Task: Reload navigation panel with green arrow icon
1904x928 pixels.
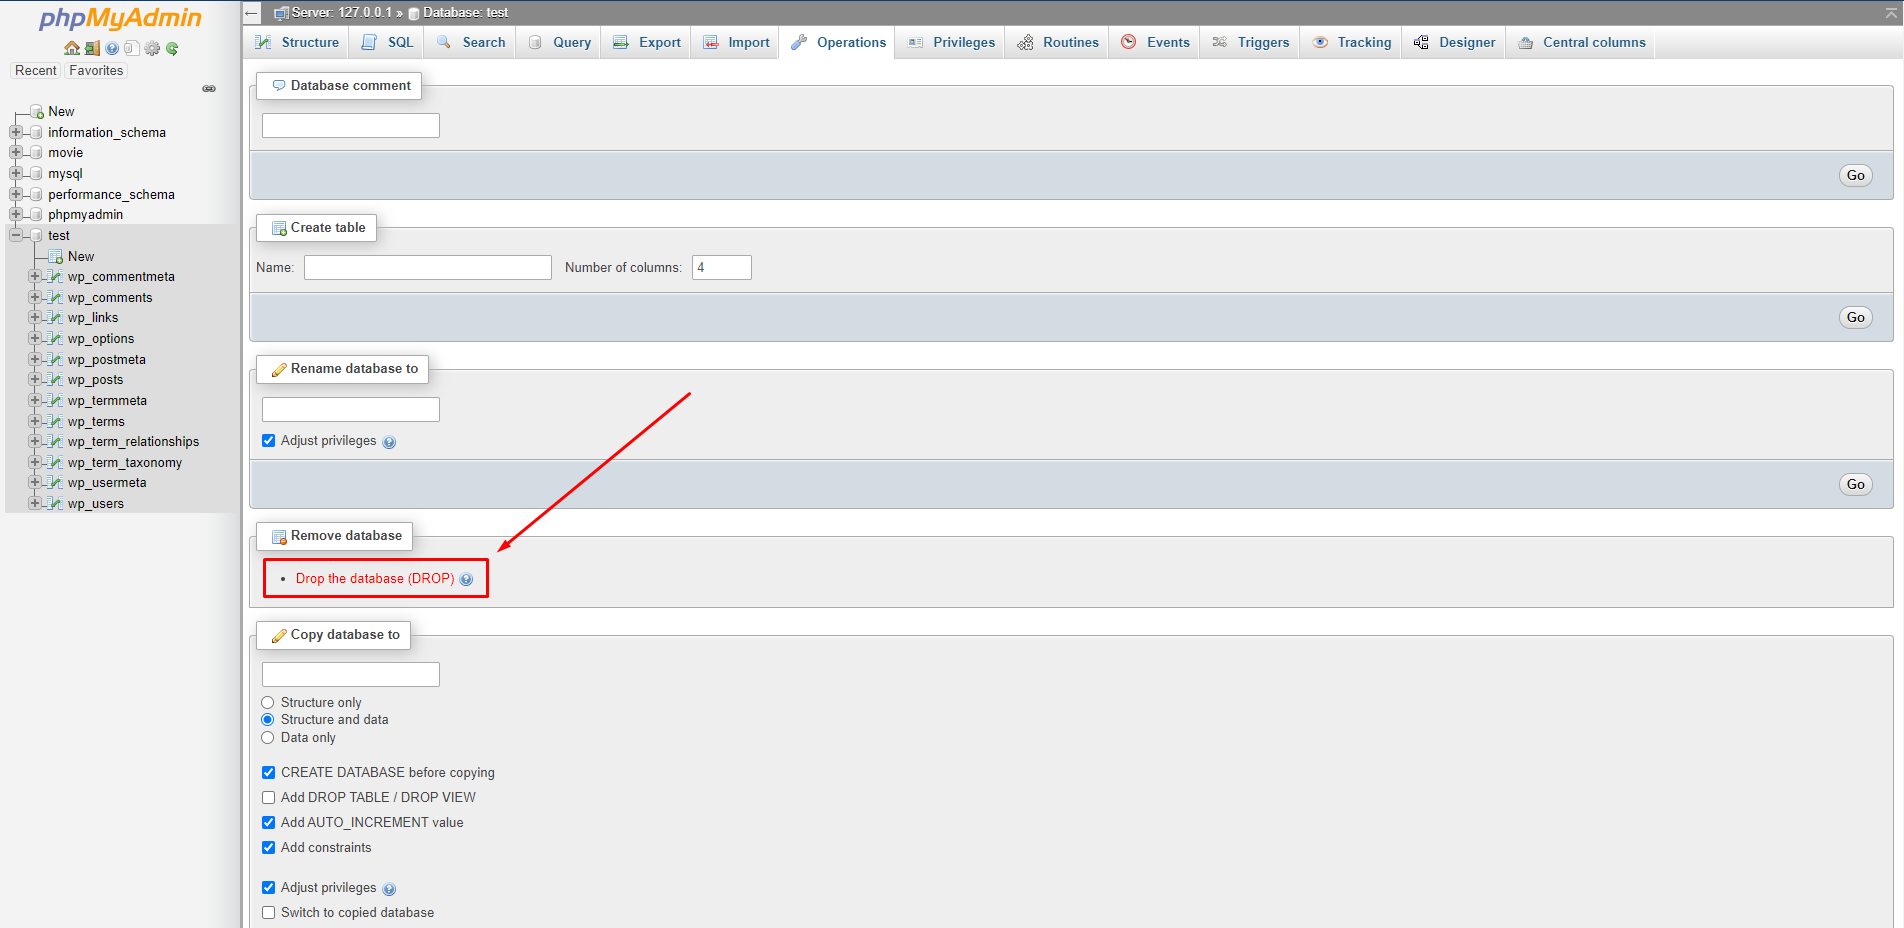Action: (172, 48)
